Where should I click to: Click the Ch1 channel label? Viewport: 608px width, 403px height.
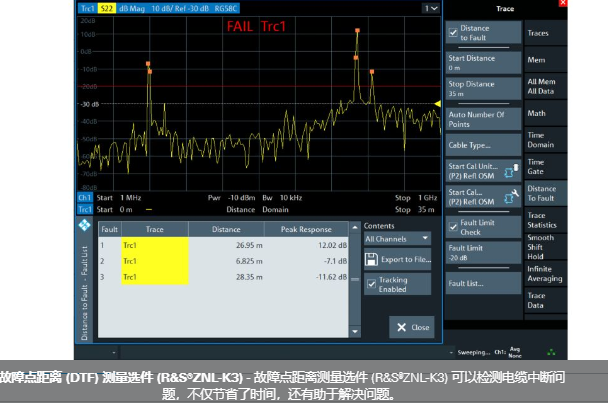(85, 198)
